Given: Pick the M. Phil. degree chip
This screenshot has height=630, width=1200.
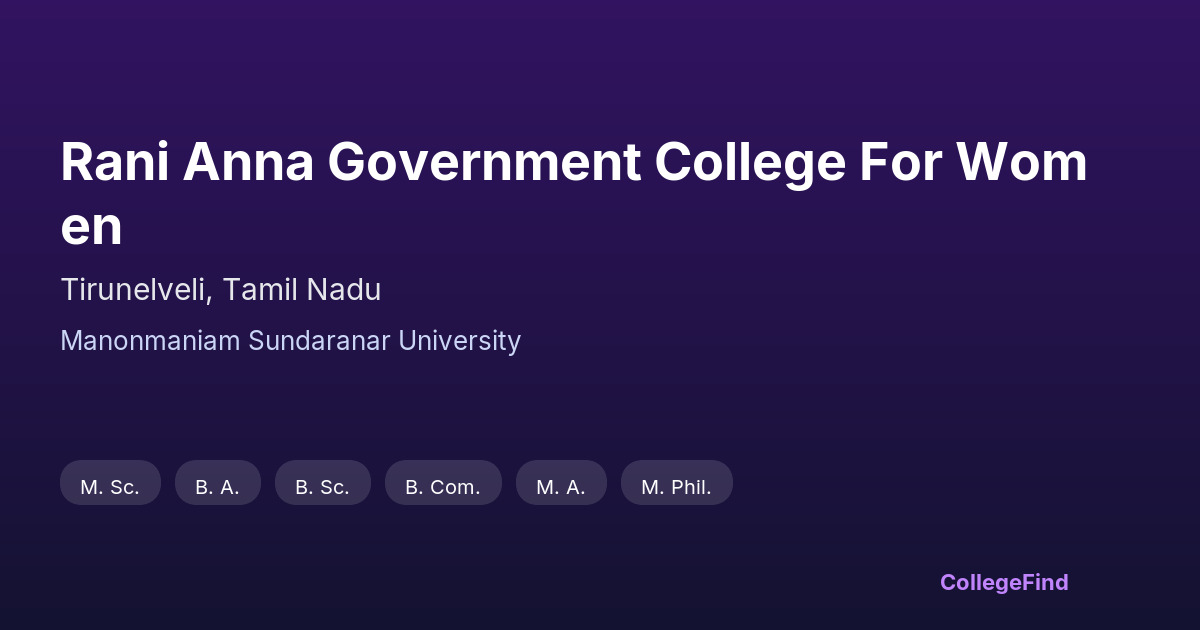Looking at the screenshot, I should 676,487.
